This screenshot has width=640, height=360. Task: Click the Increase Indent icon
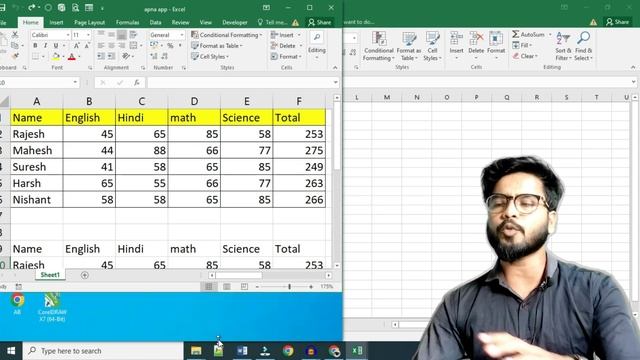pos(111,56)
